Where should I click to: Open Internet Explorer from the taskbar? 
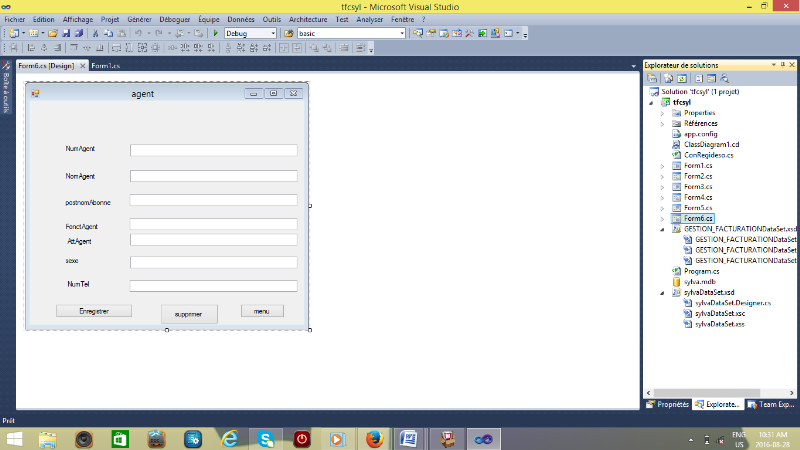(230, 439)
